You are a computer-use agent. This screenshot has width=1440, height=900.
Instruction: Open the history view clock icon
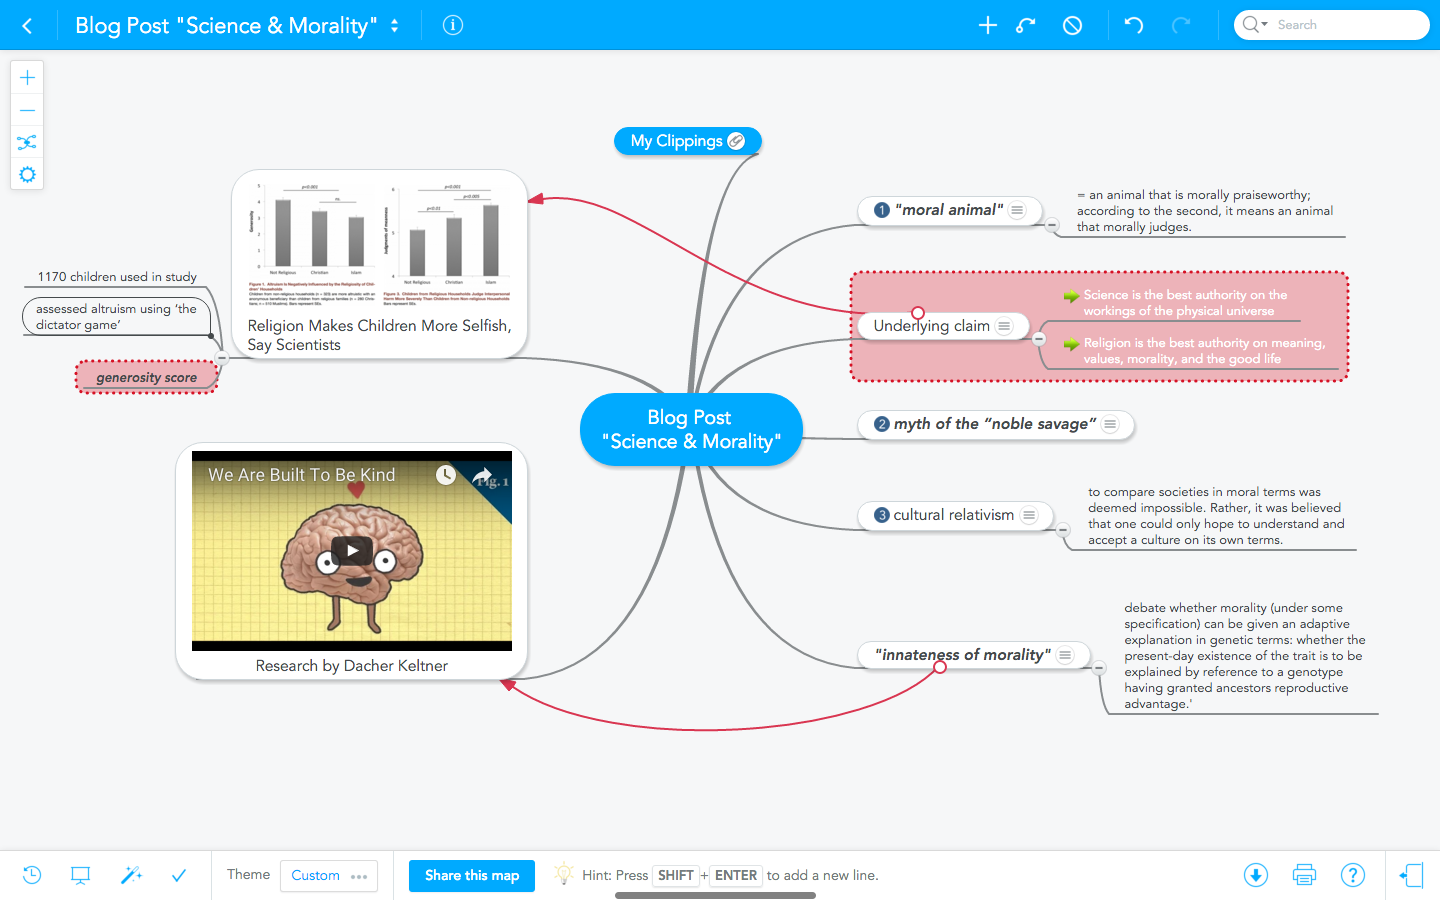point(32,875)
